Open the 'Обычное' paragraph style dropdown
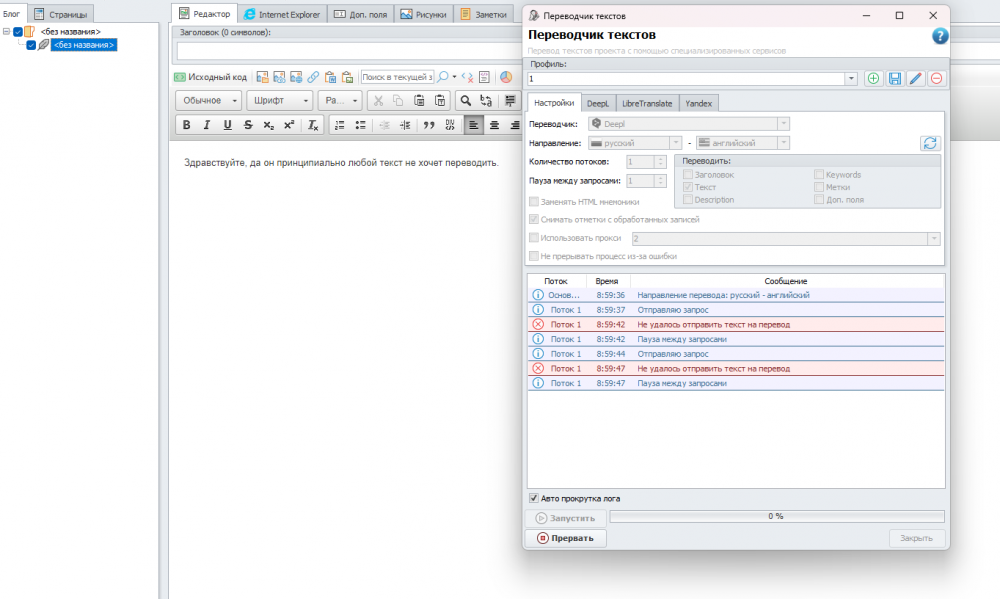The height and width of the screenshot is (599, 1000). click(x=209, y=100)
